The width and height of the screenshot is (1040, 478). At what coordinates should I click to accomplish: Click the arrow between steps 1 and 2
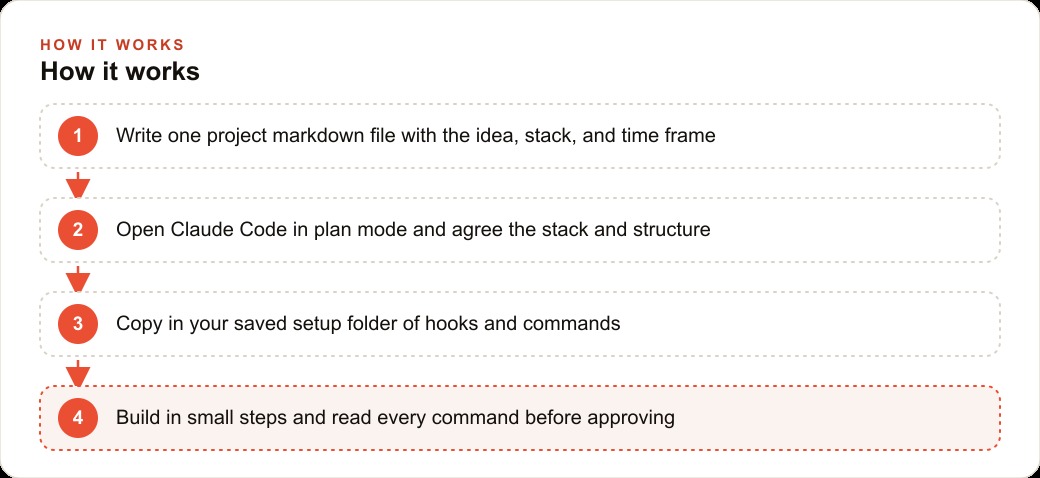tap(78, 185)
